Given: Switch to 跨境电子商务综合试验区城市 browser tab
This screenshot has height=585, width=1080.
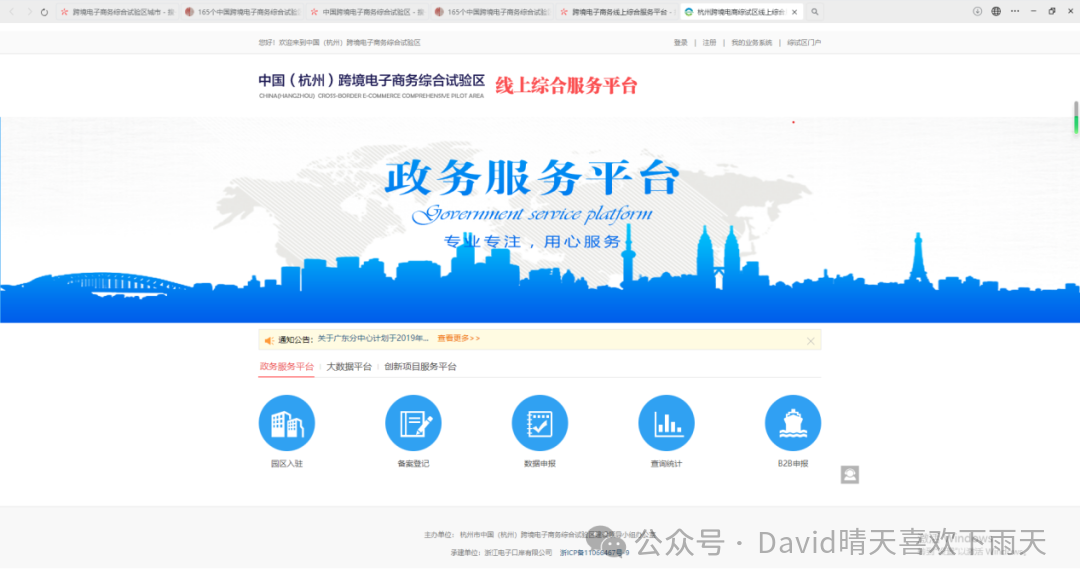Looking at the screenshot, I should 117,12.
